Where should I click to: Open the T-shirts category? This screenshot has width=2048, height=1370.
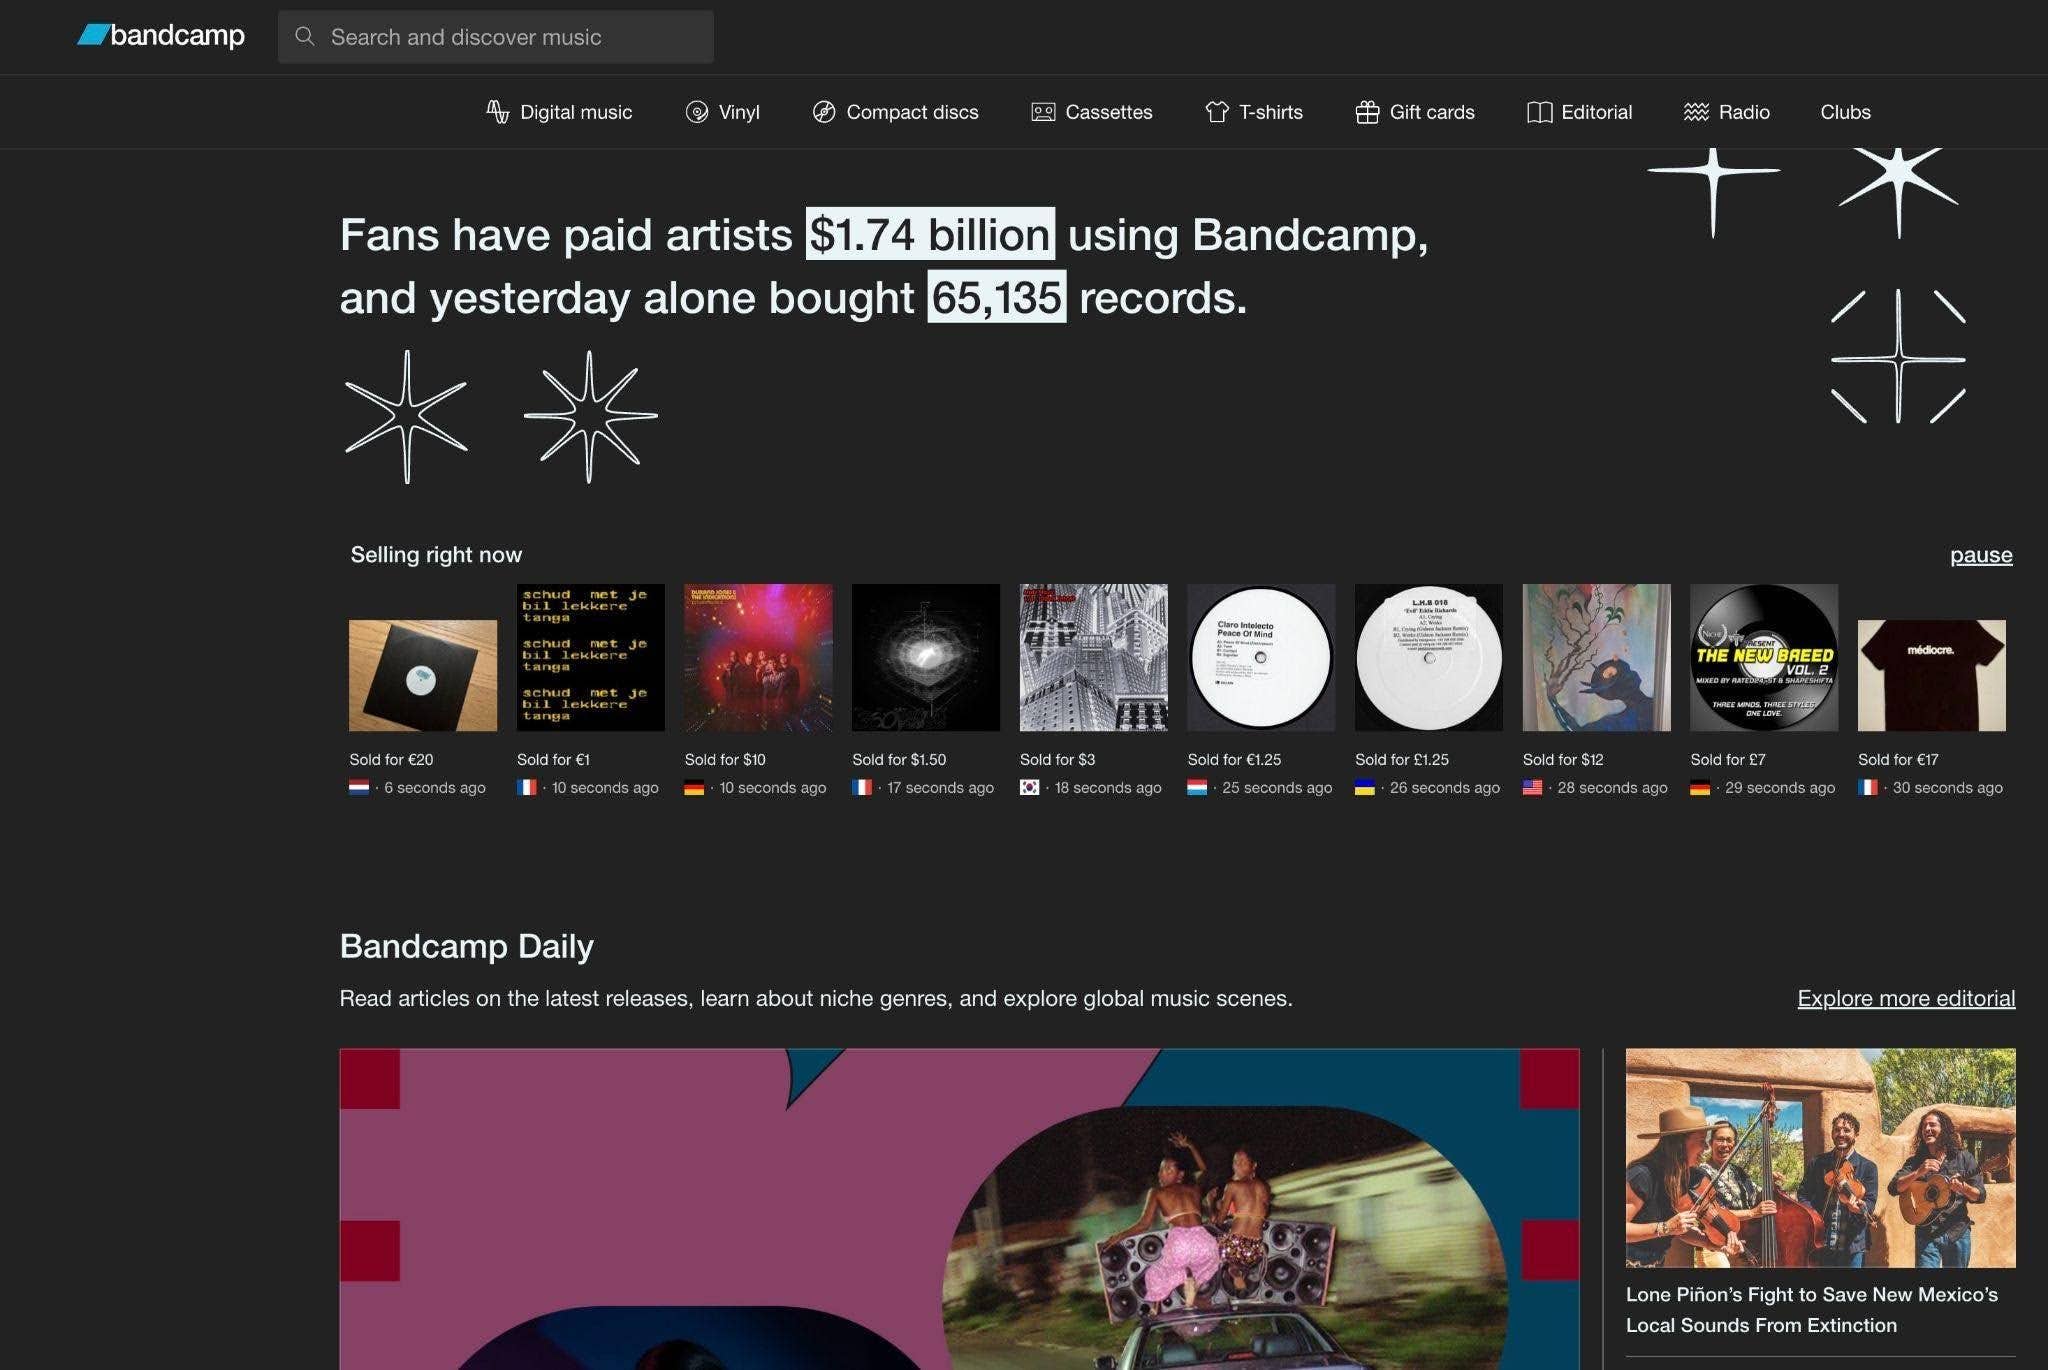click(1254, 112)
